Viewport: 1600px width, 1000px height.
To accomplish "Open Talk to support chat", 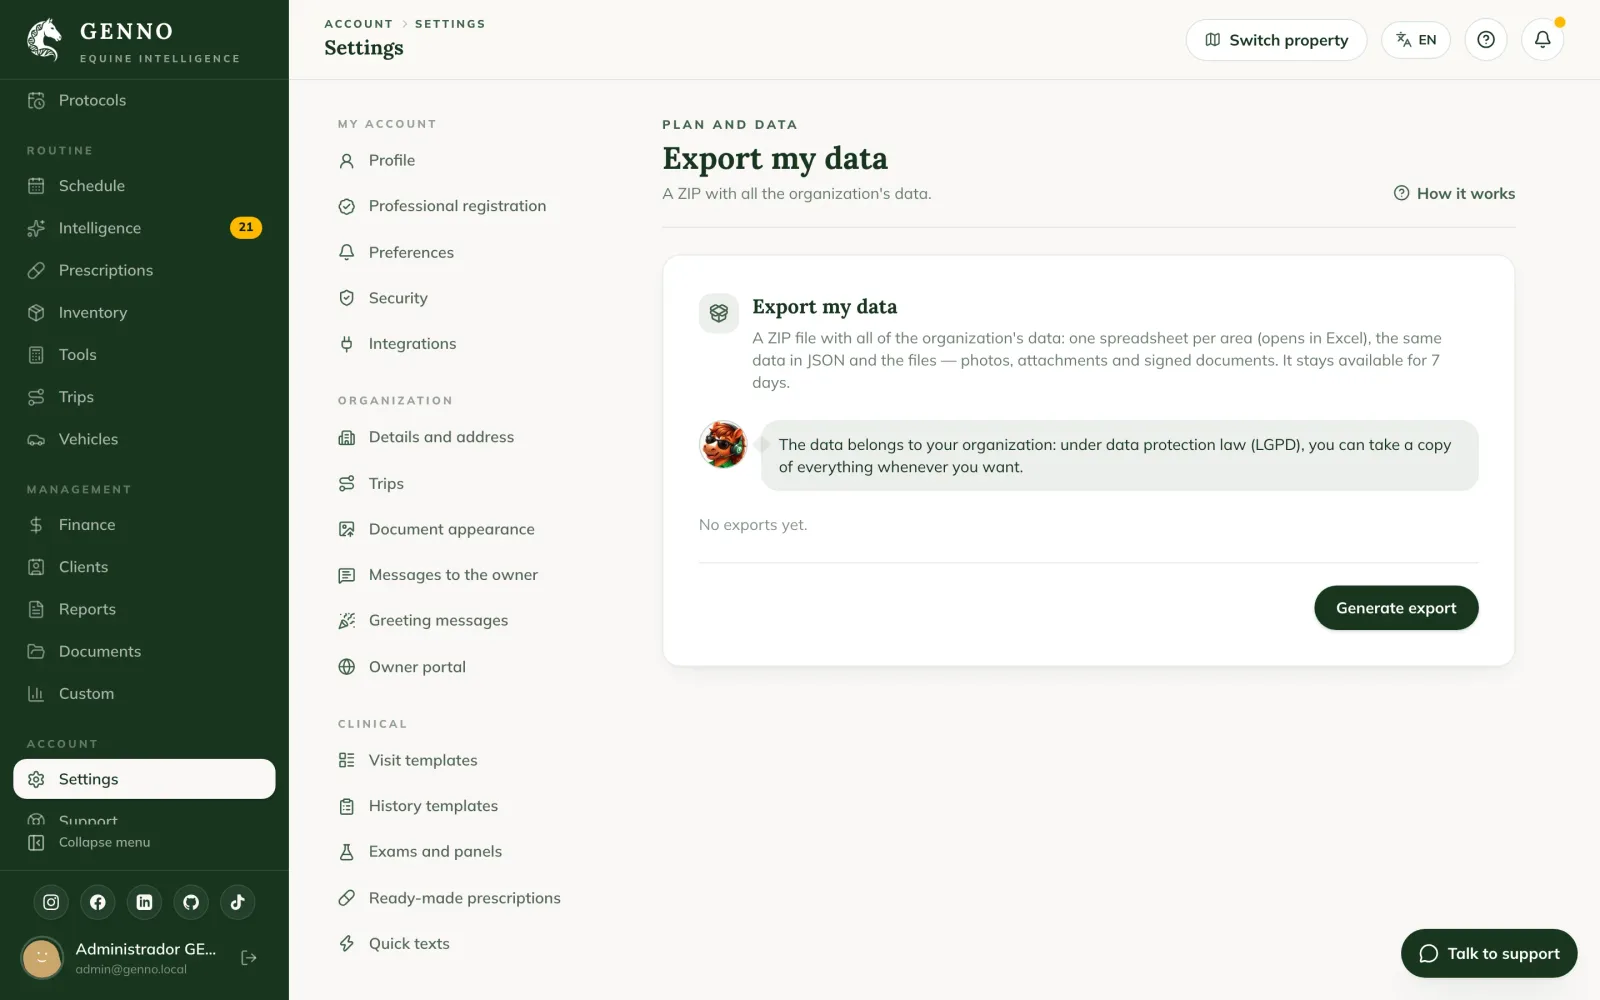I will pos(1489,954).
